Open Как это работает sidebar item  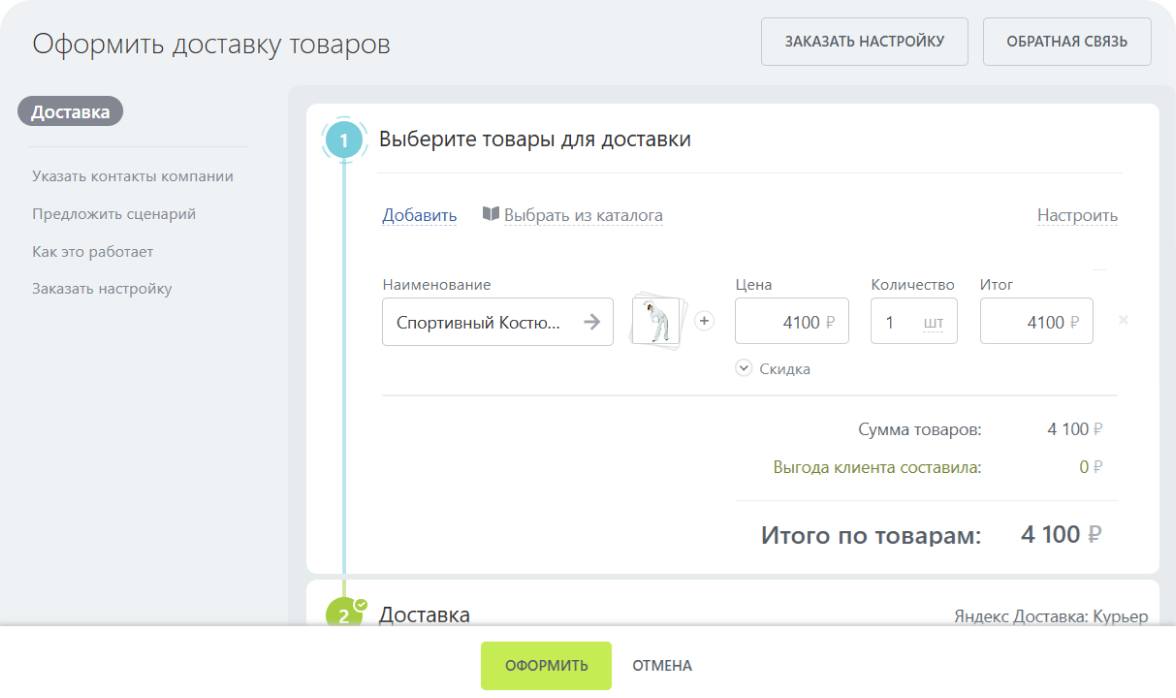(92, 252)
